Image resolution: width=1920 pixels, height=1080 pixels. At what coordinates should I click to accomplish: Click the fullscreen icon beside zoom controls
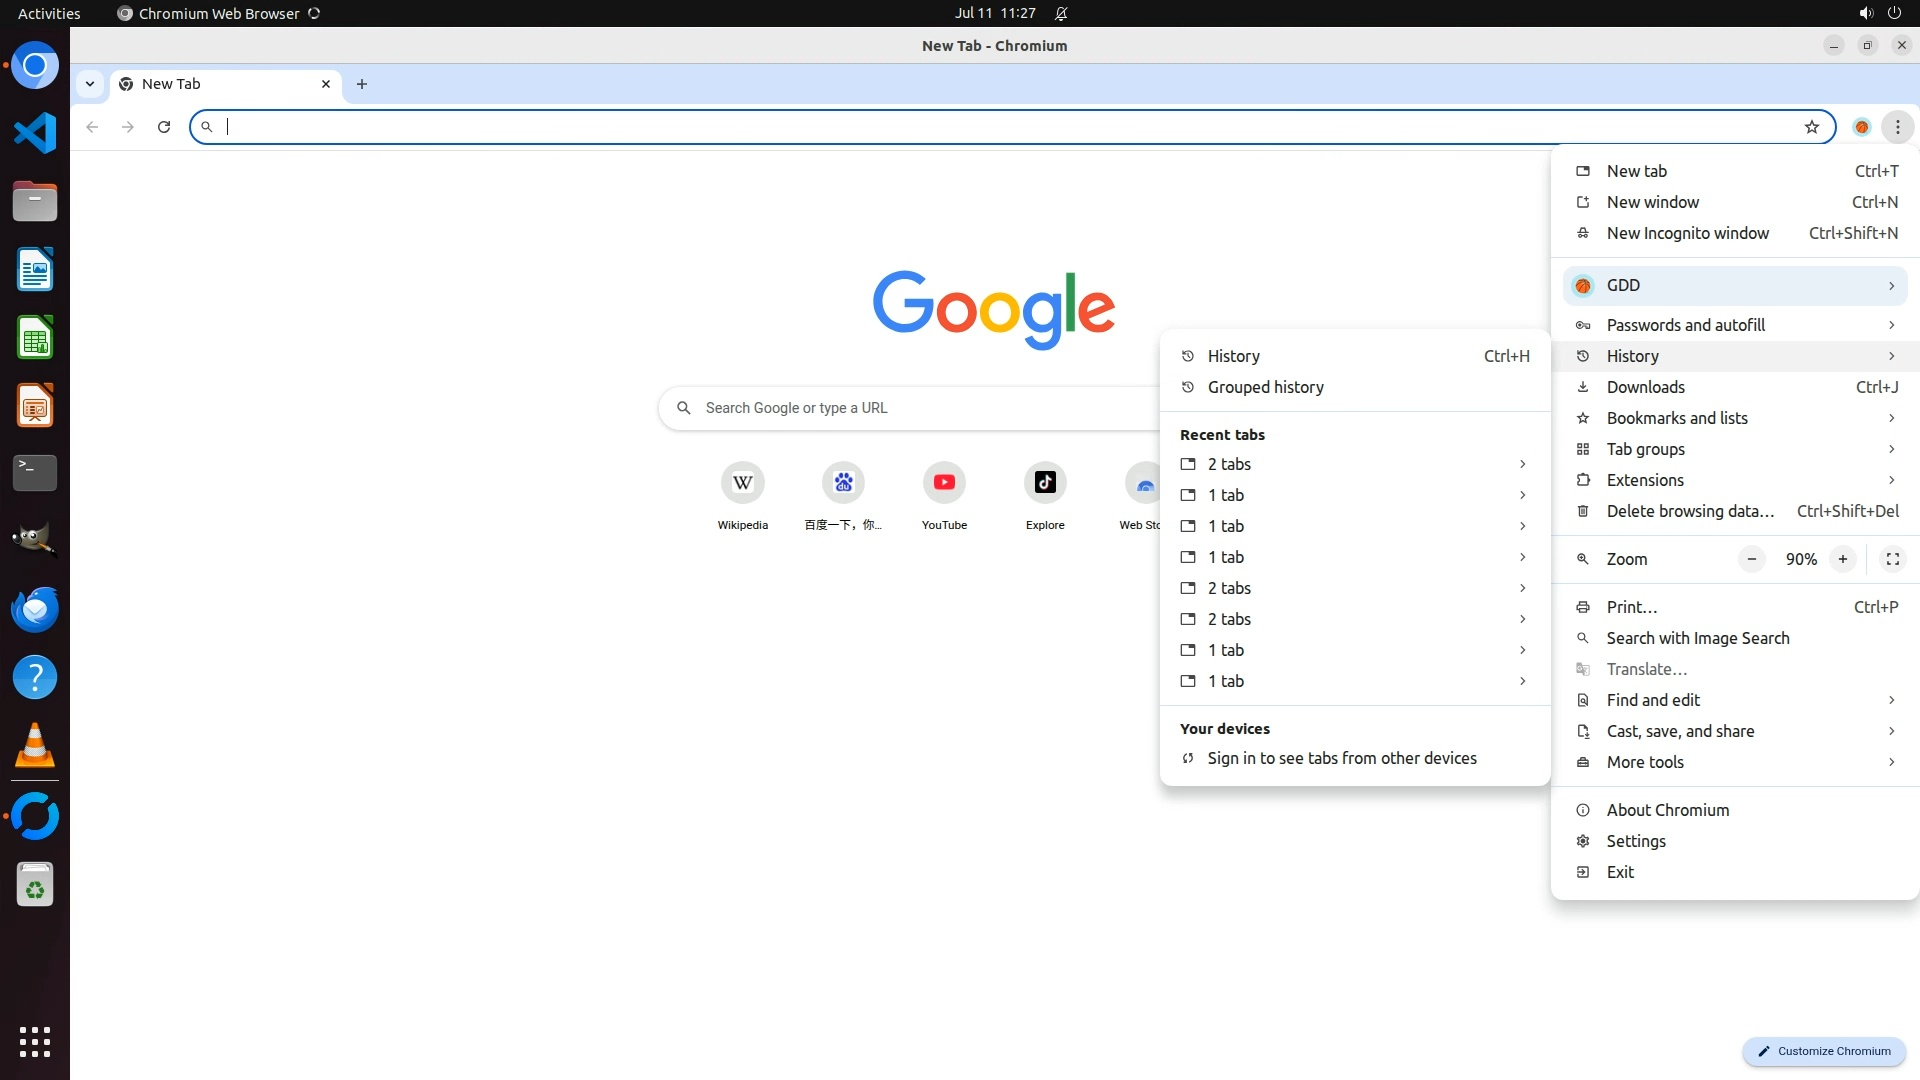[x=1892, y=559]
